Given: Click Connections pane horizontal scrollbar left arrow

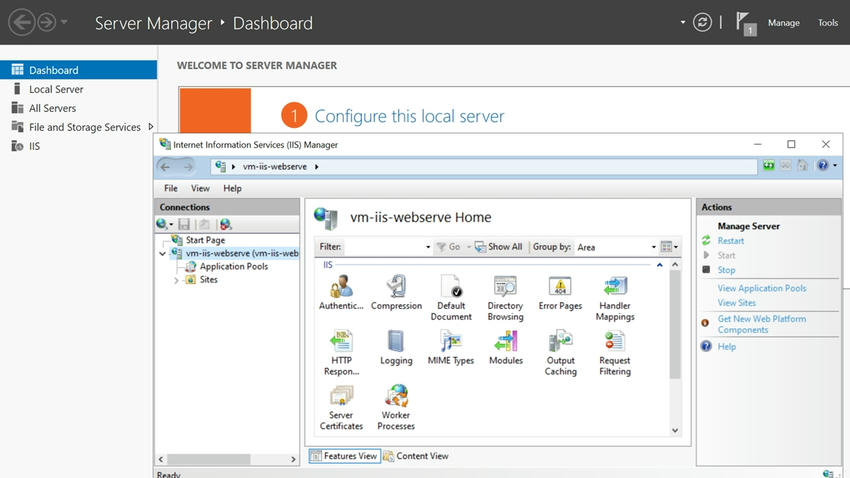Looking at the screenshot, I should [x=160, y=459].
